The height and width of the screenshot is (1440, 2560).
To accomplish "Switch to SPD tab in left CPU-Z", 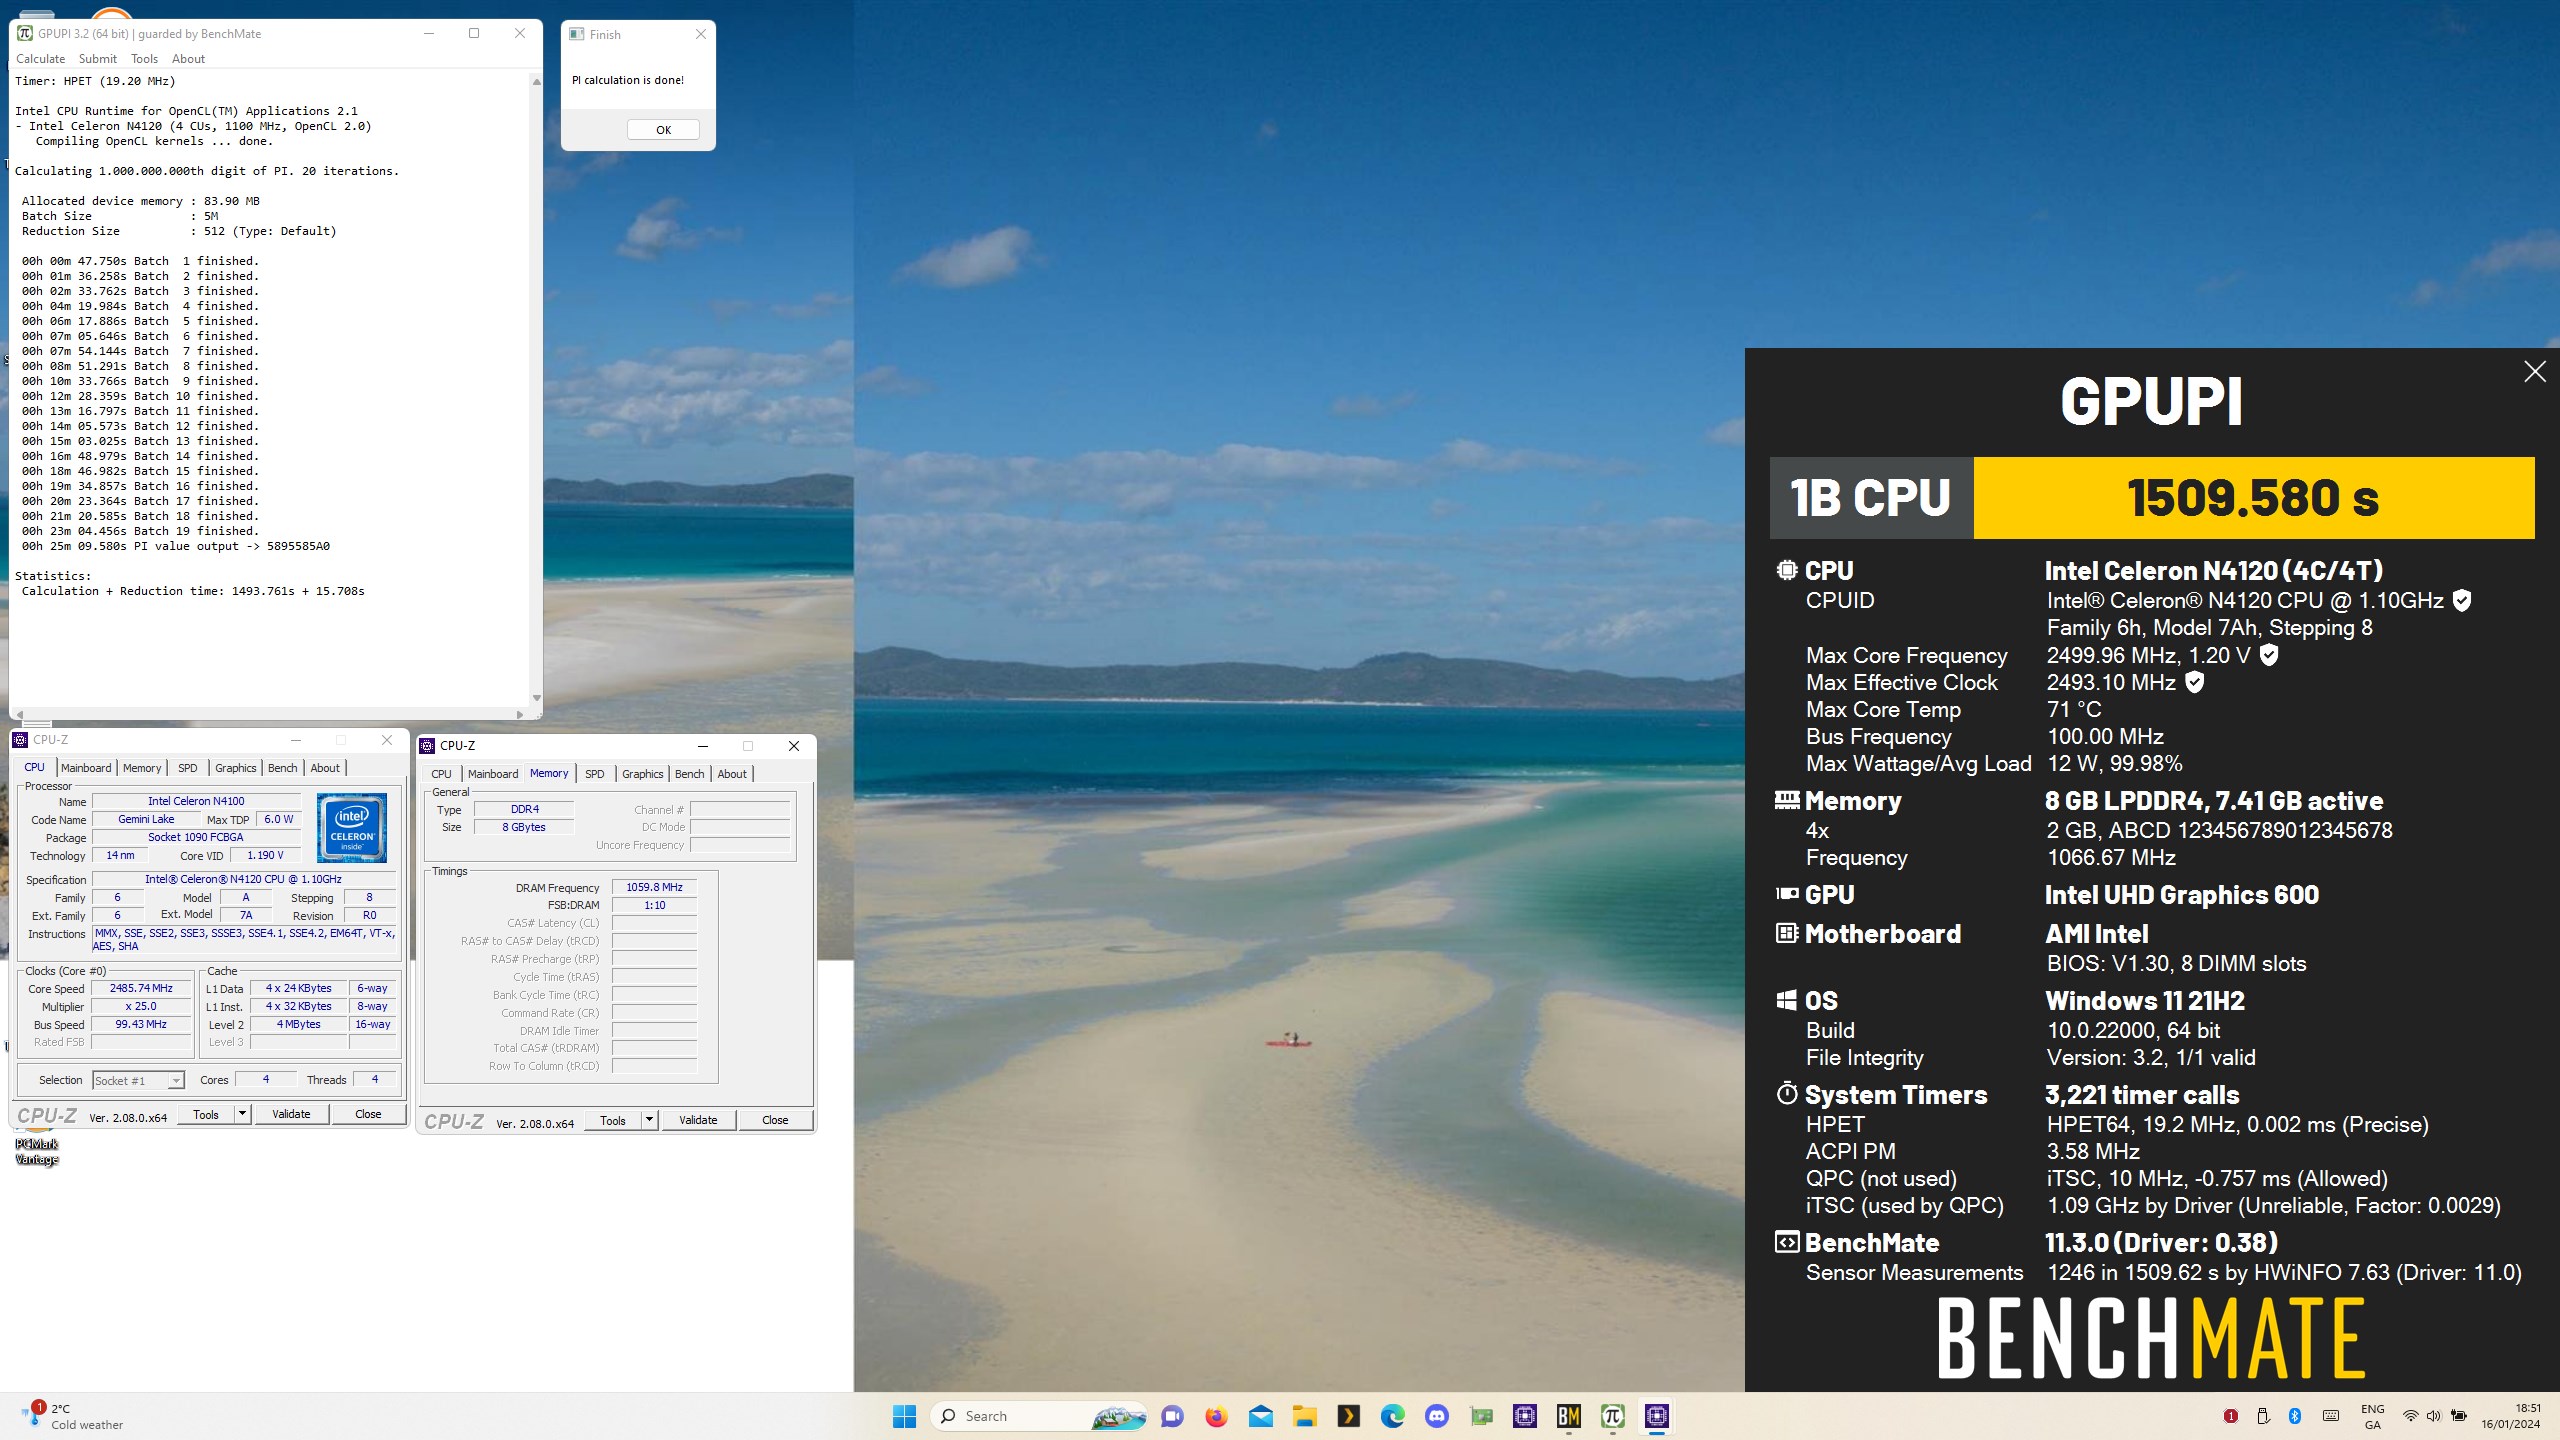I will tap(188, 768).
